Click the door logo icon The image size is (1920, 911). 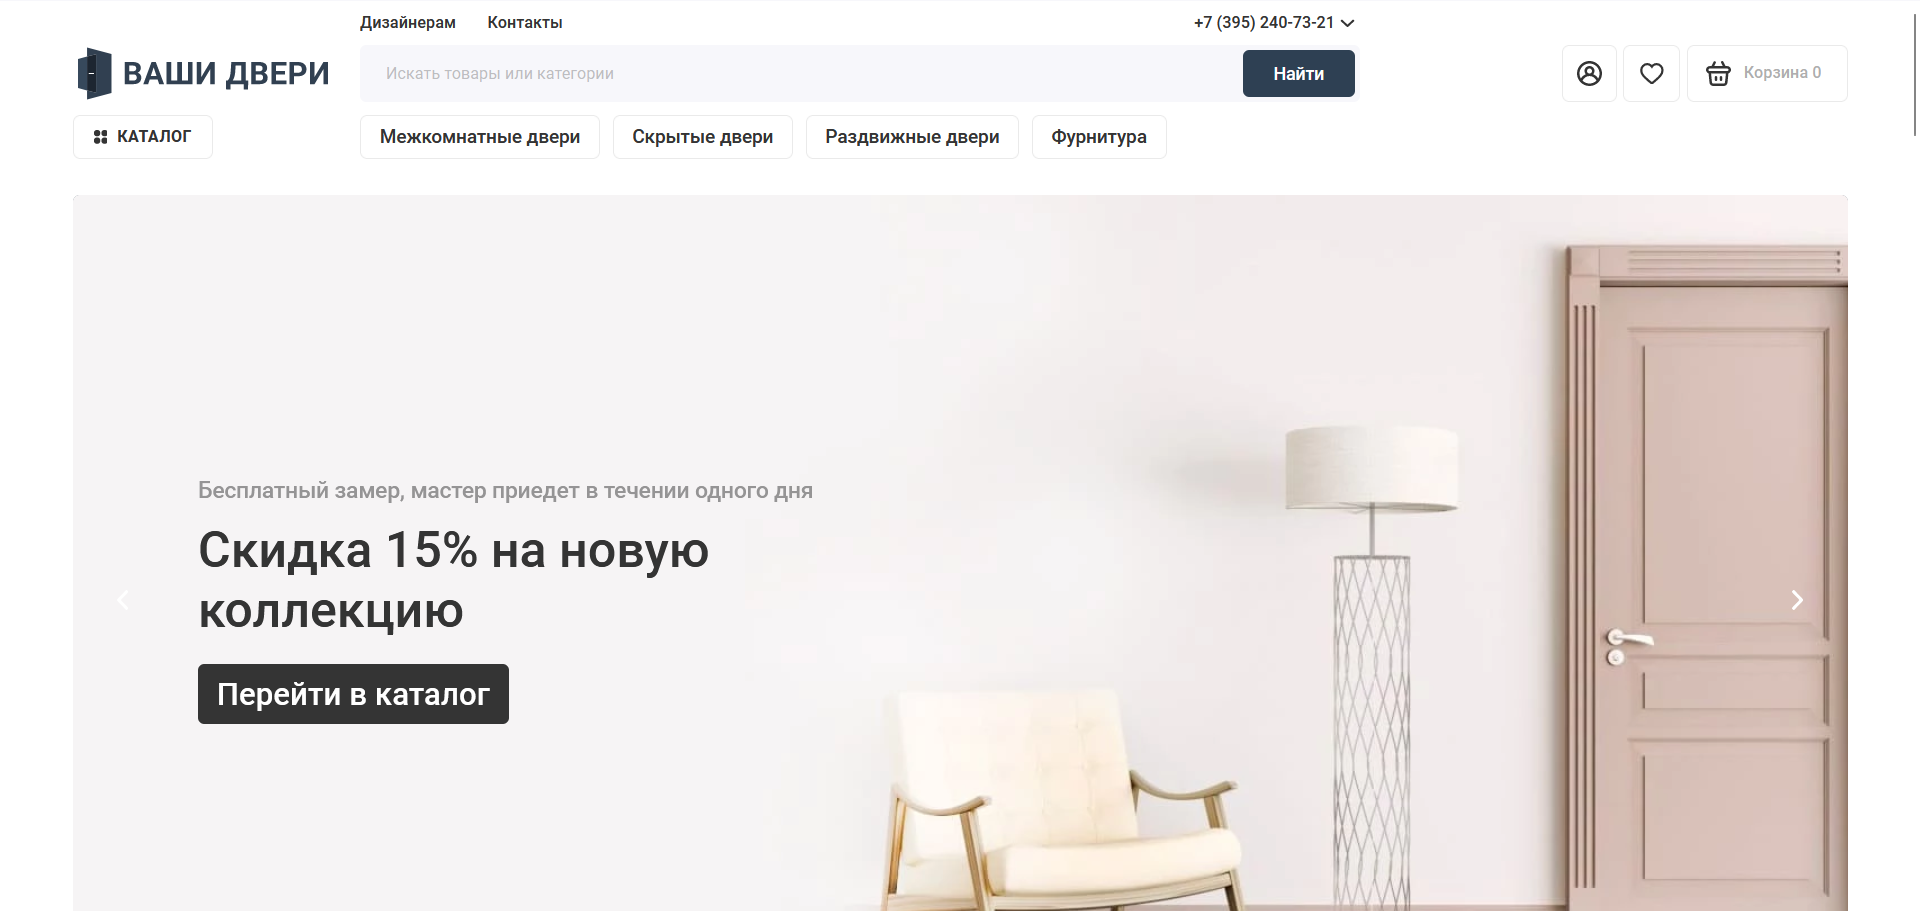94,73
